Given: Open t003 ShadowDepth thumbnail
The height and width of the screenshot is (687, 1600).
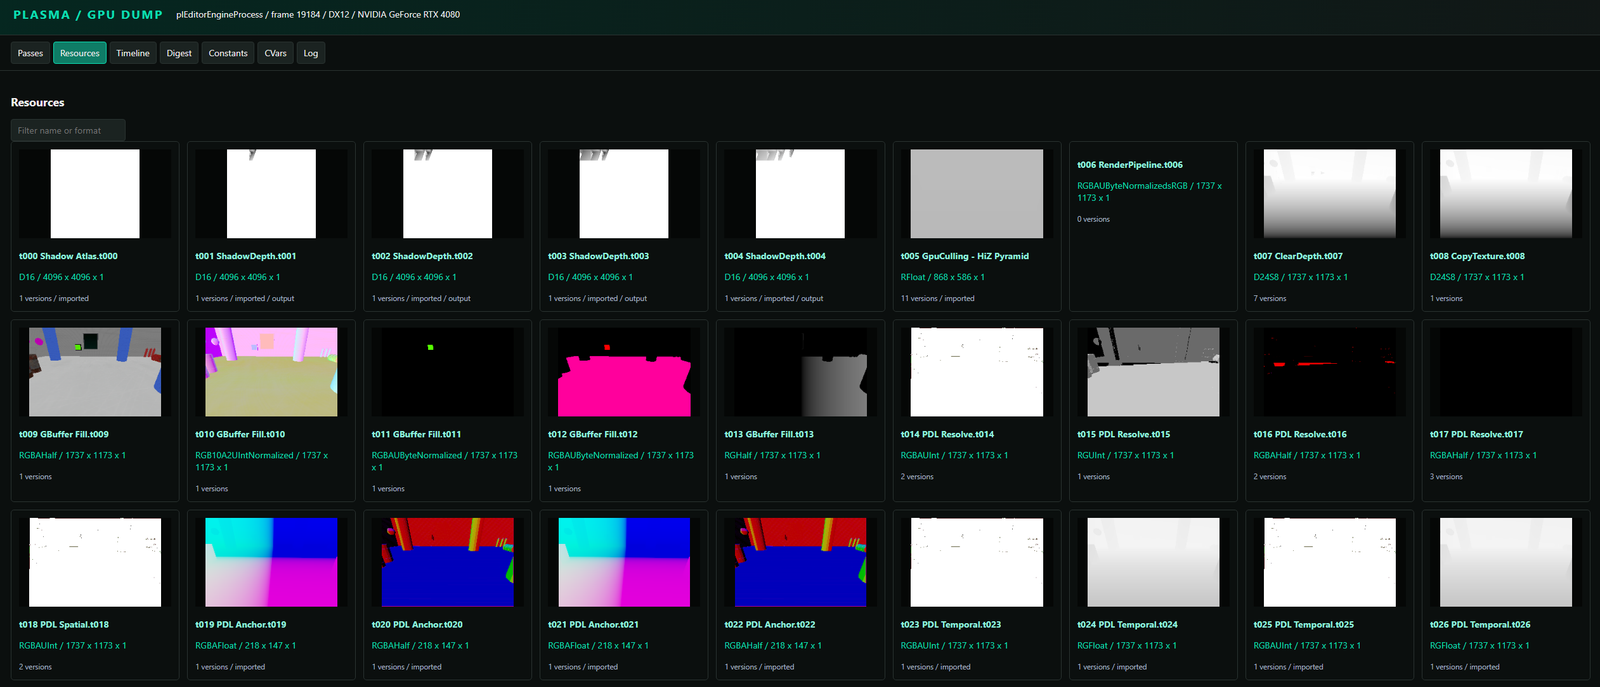Looking at the screenshot, I should click(624, 194).
